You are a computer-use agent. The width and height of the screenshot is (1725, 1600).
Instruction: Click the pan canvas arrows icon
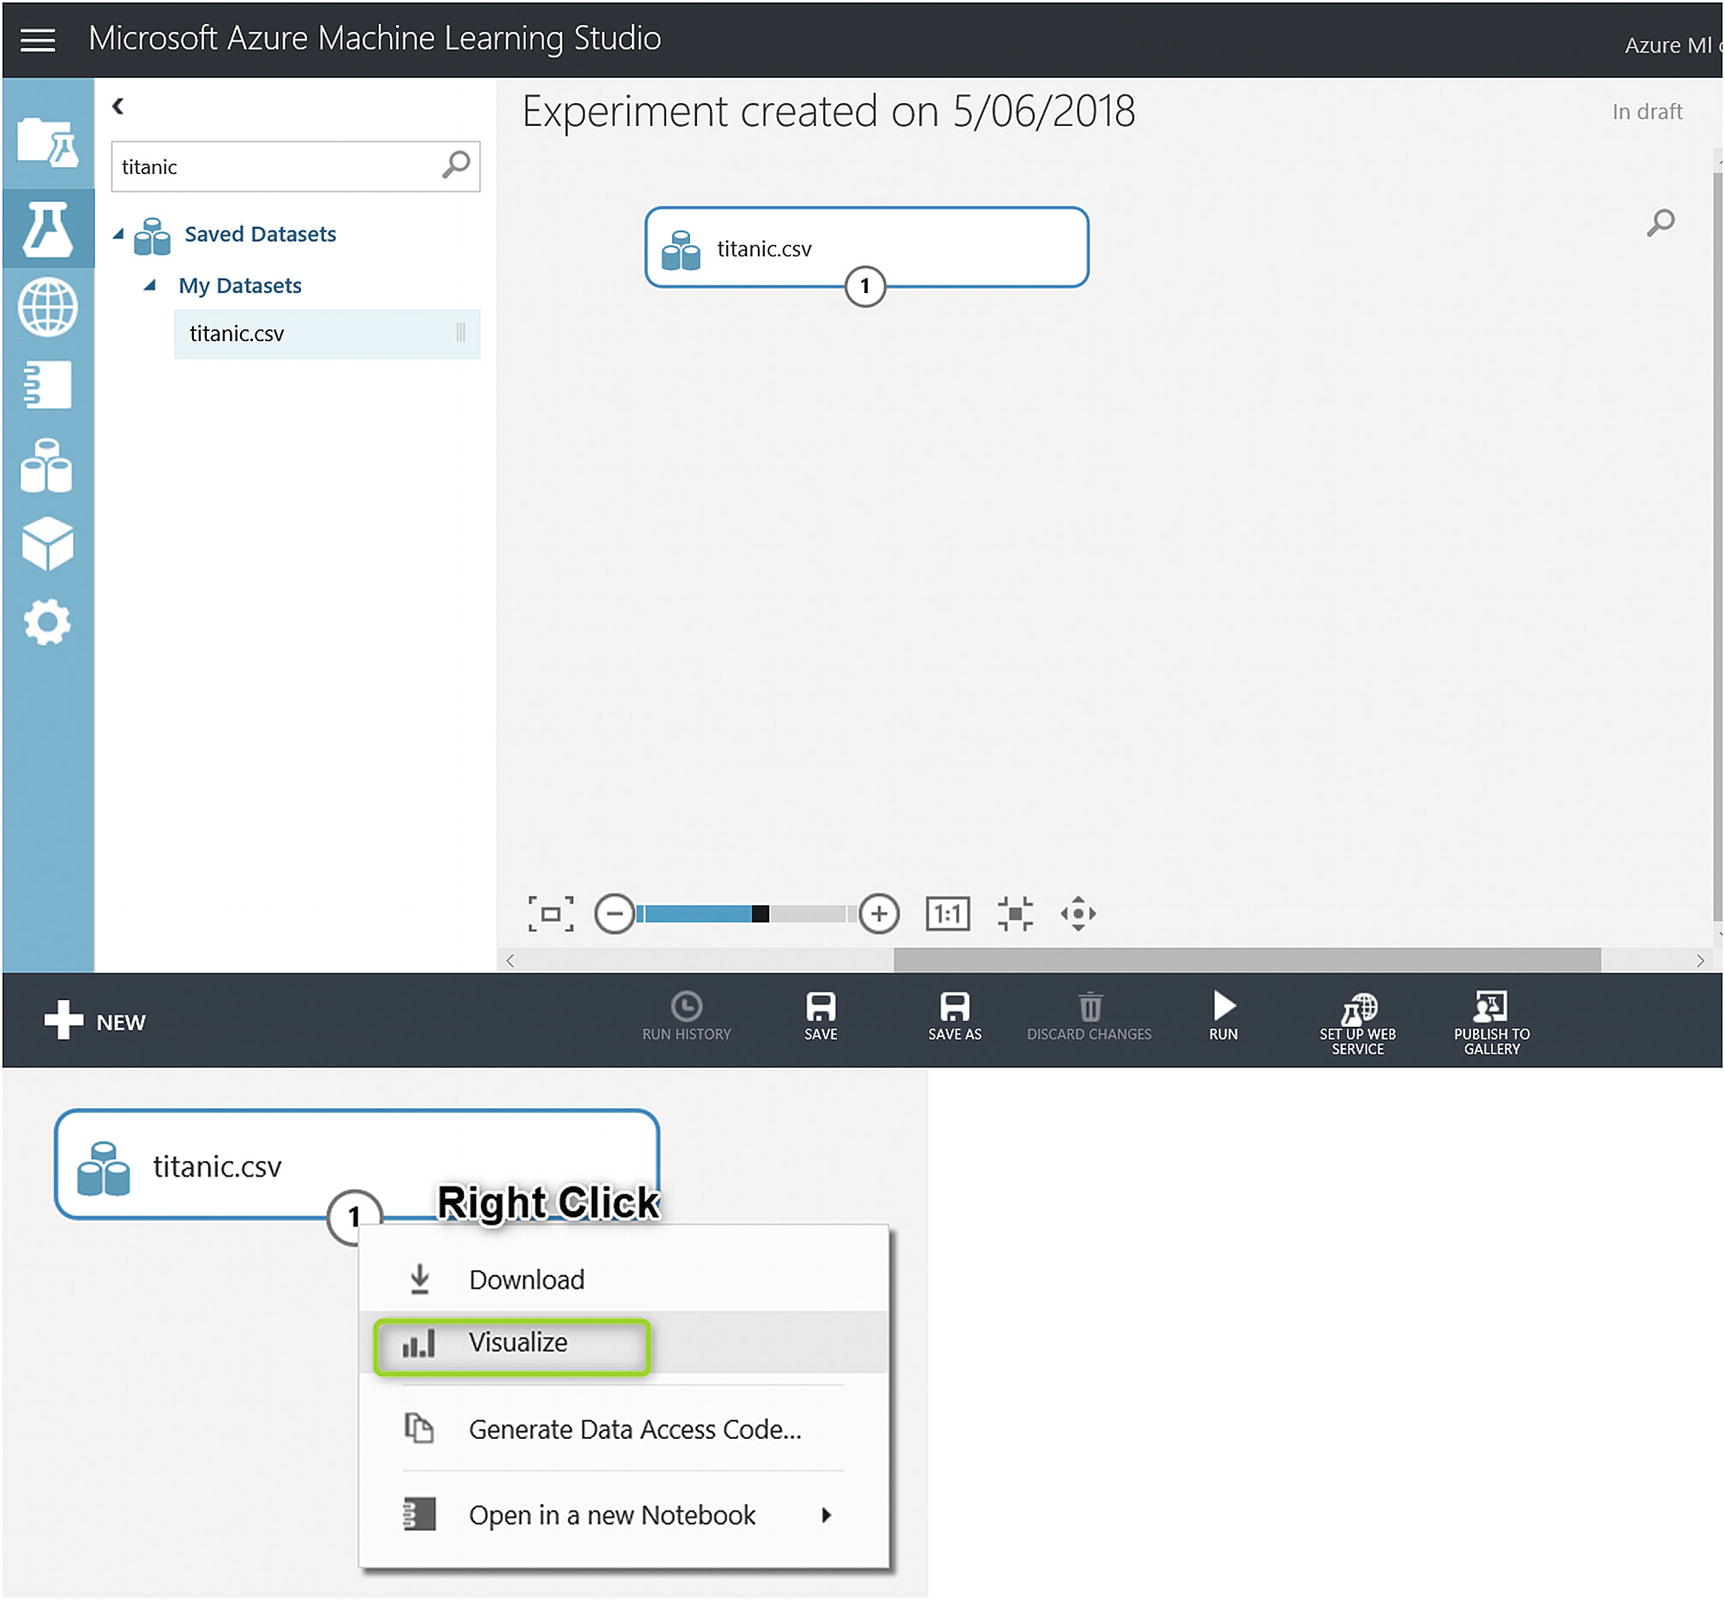click(x=1078, y=914)
